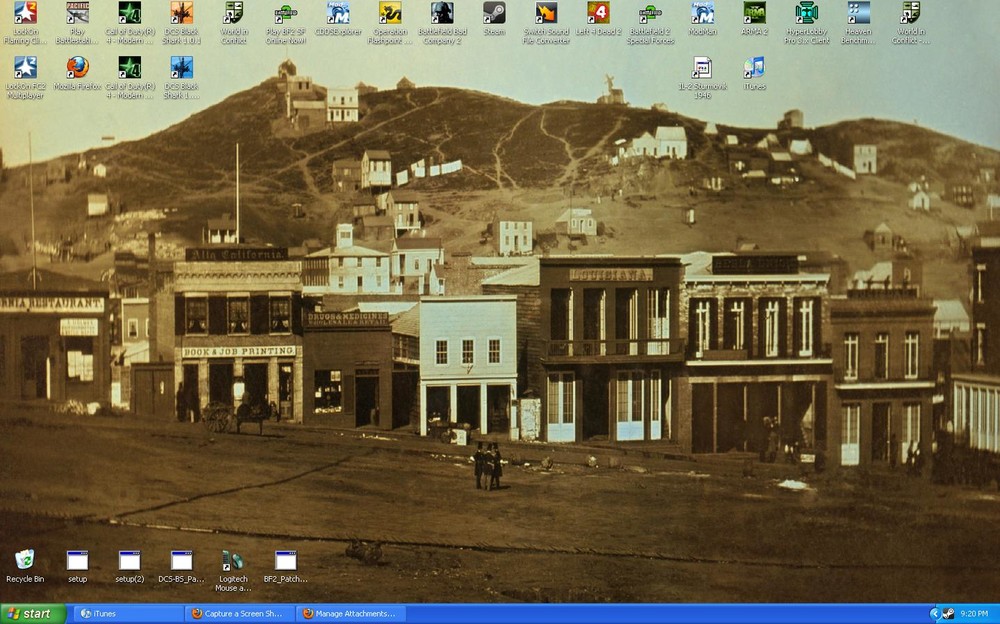Click the ARMA 2 desktop icon
The width and height of the screenshot is (1000, 624).
(x=754, y=13)
